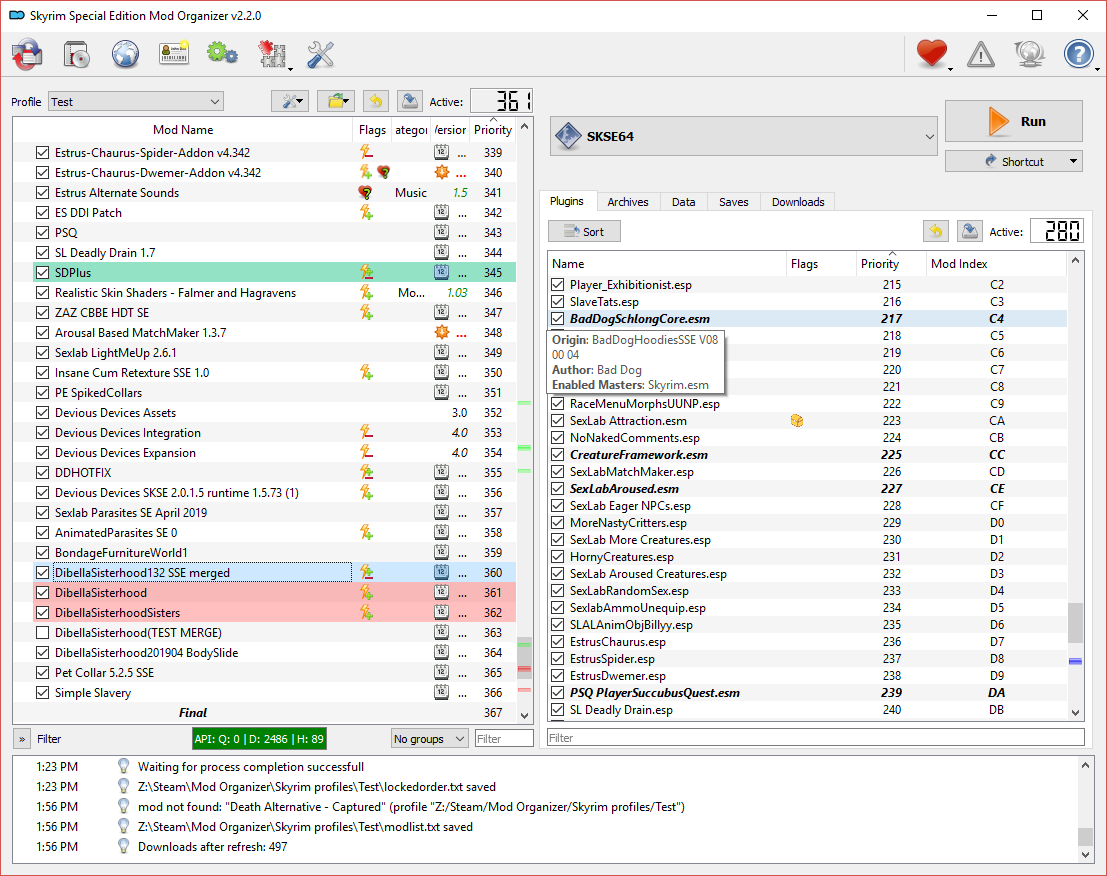The width and height of the screenshot is (1107, 876).
Task: Open the Saves tab
Action: (x=734, y=202)
